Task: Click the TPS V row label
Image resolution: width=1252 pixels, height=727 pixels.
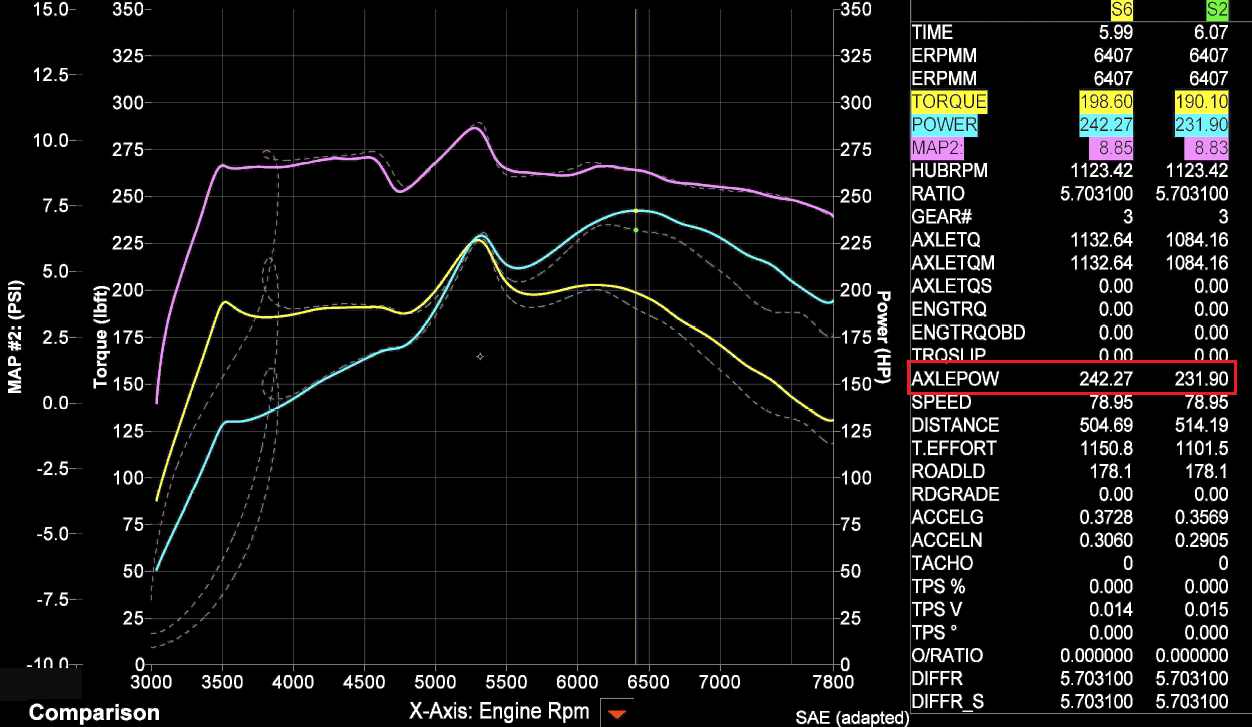Action: point(937,609)
